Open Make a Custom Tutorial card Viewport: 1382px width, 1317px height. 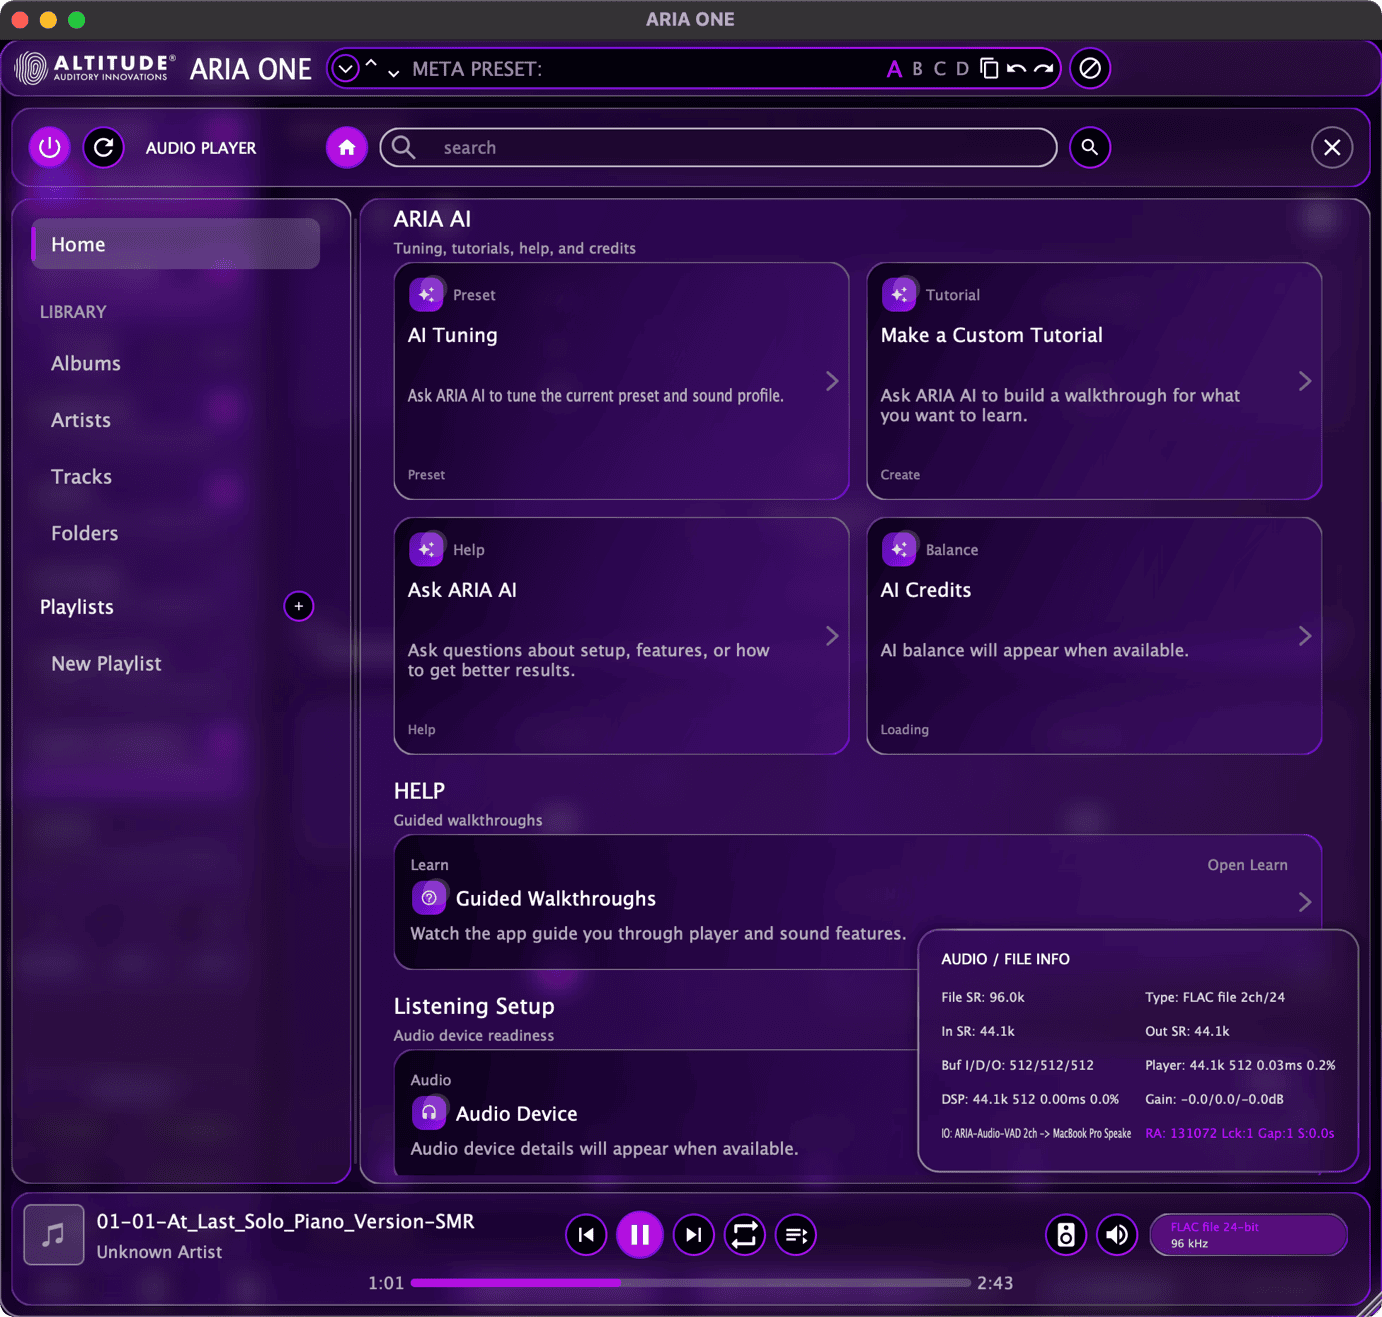(1094, 381)
